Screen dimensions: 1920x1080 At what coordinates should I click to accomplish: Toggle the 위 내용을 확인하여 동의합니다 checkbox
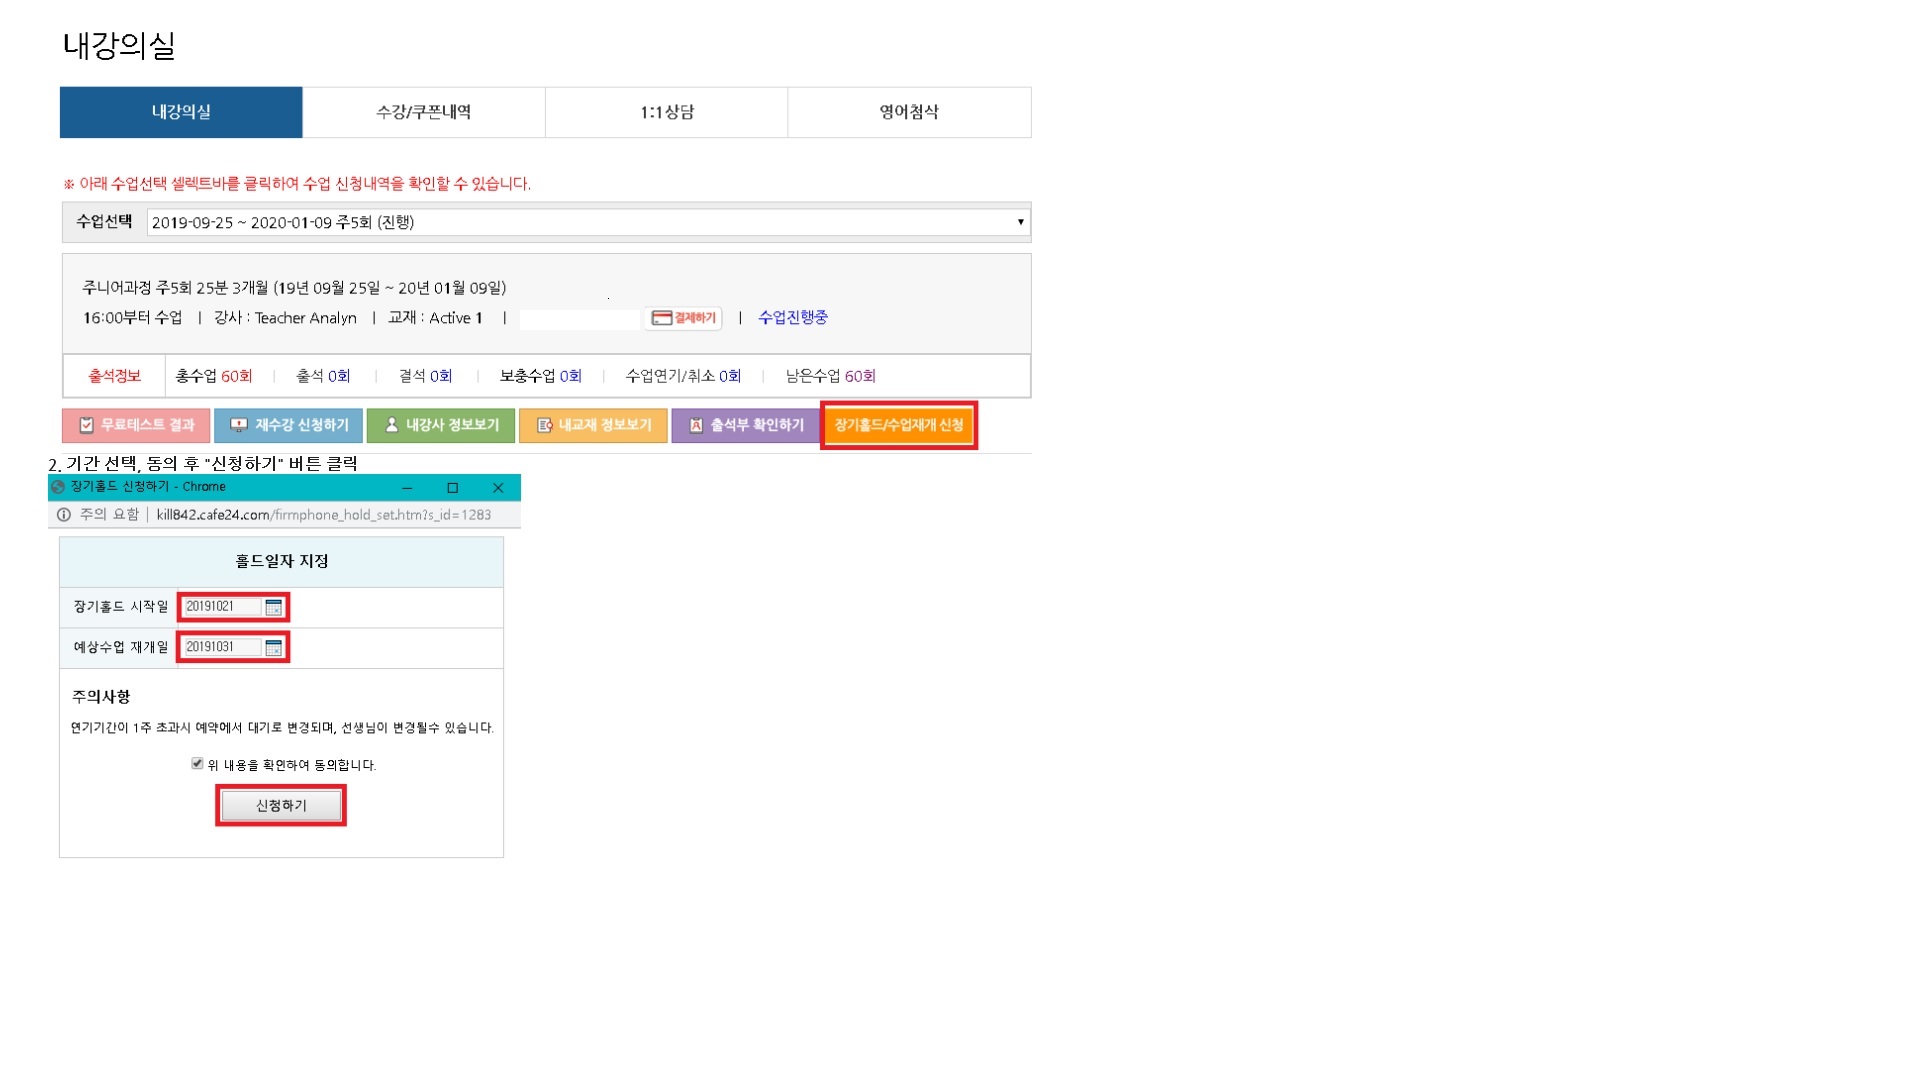pyautogui.click(x=197, y=764)
